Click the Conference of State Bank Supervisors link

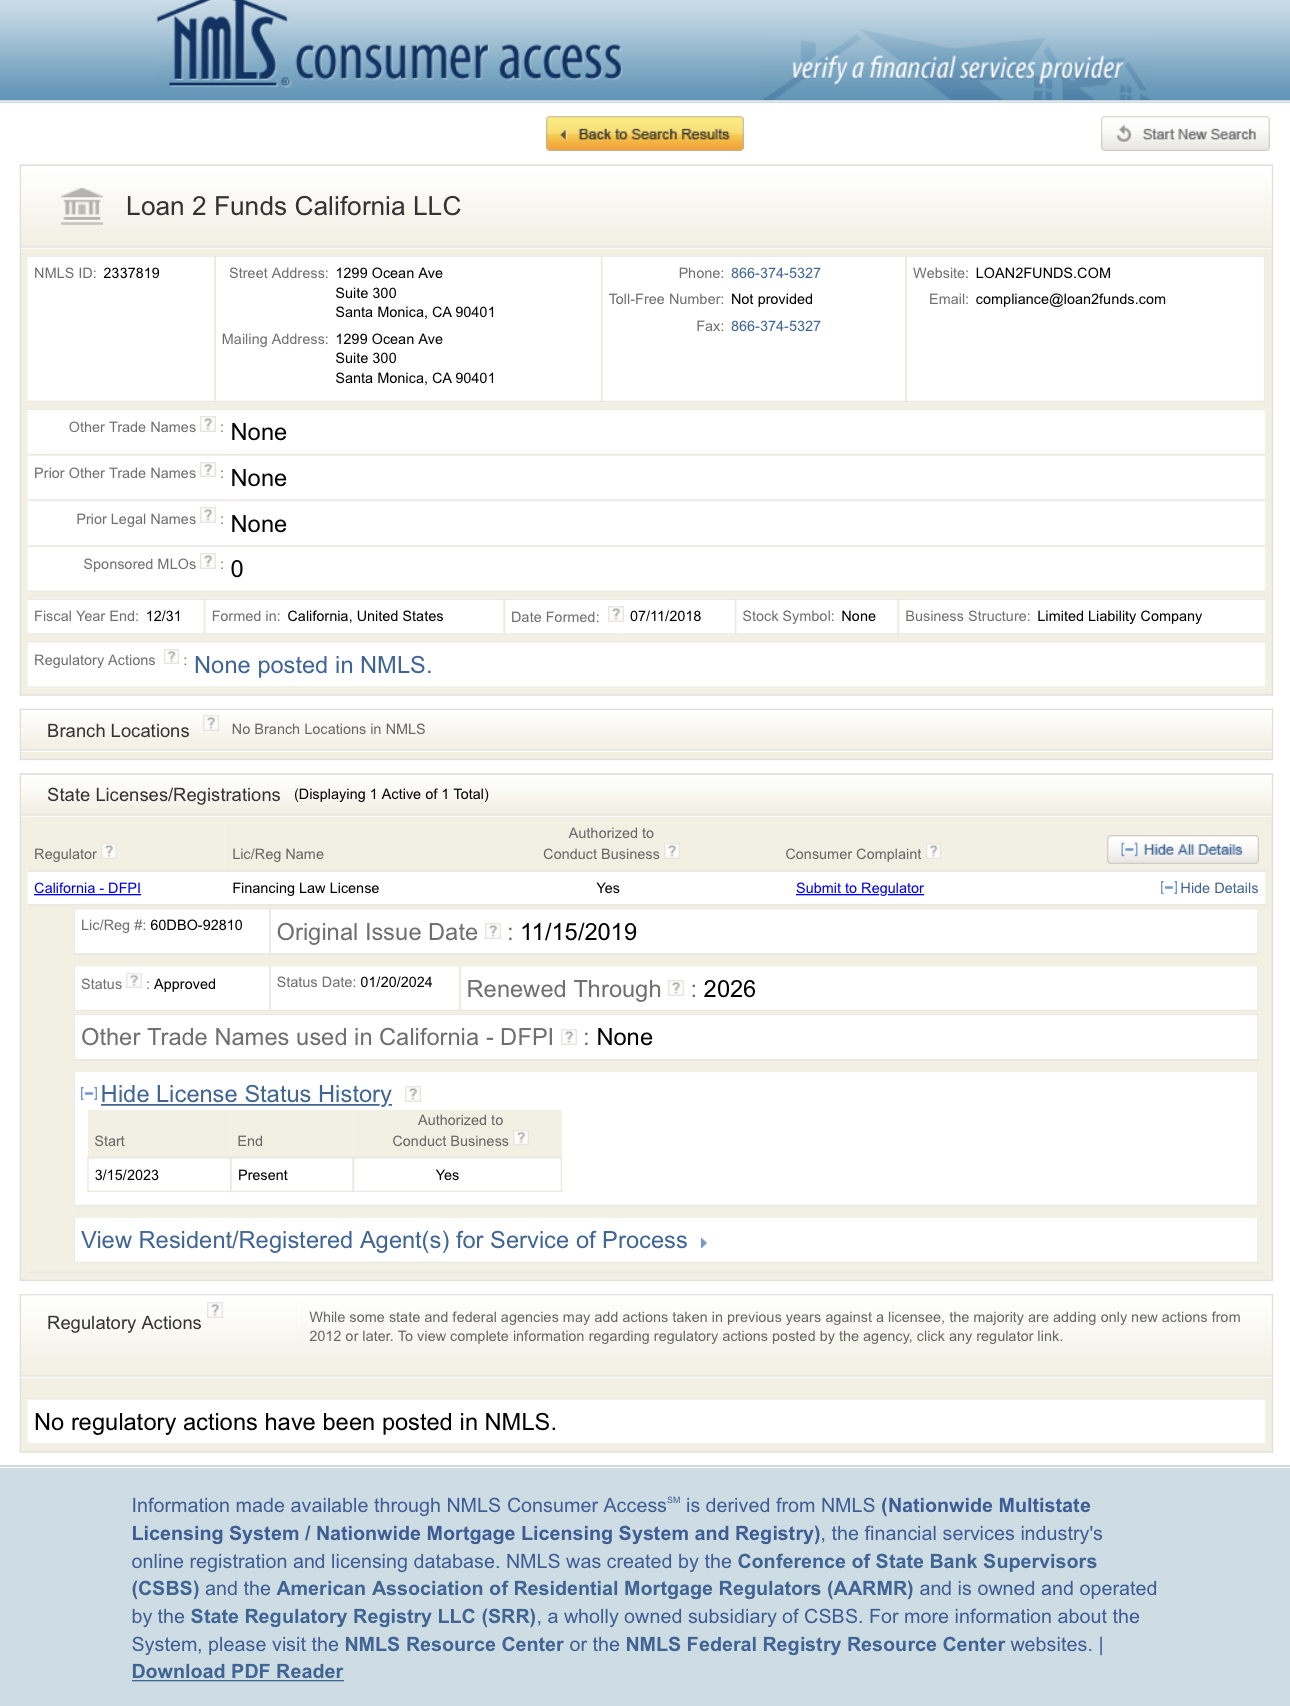(x=917, y=1561)
